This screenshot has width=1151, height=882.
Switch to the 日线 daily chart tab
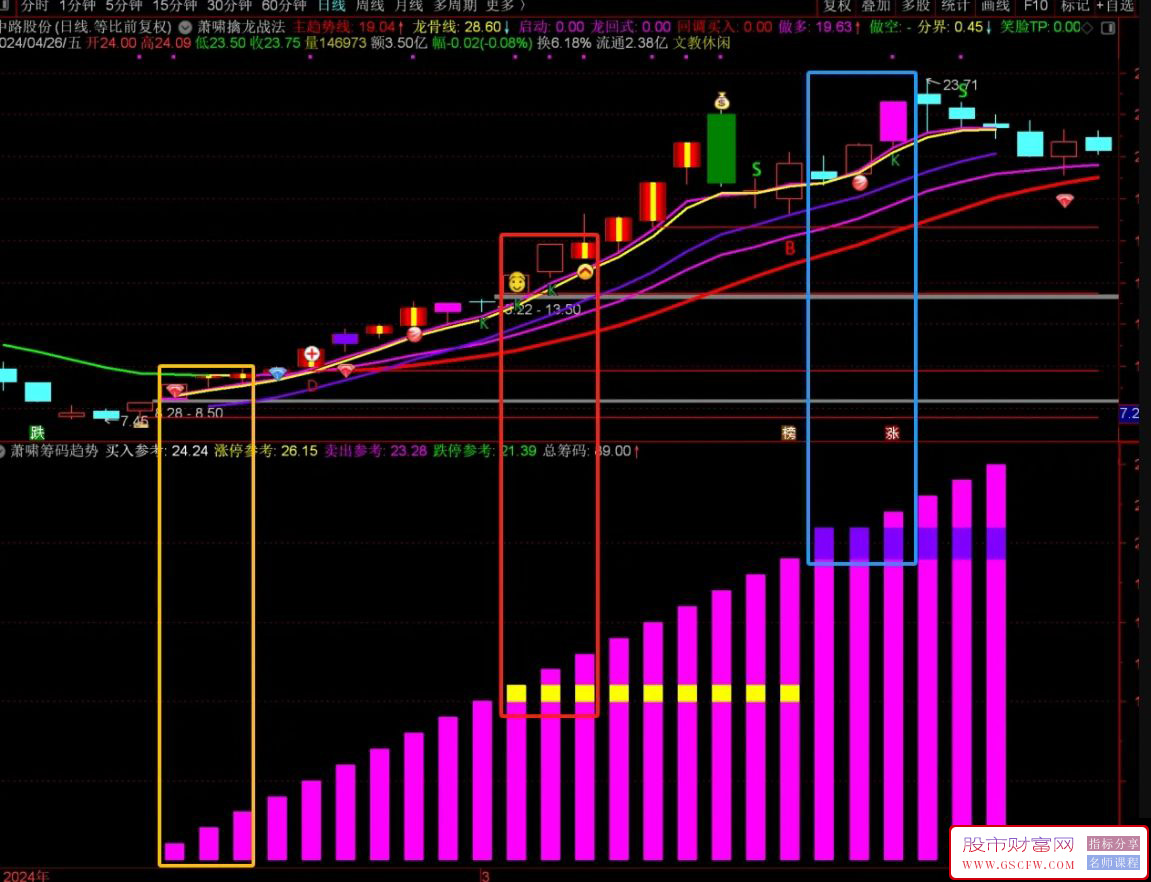[331, 6]
